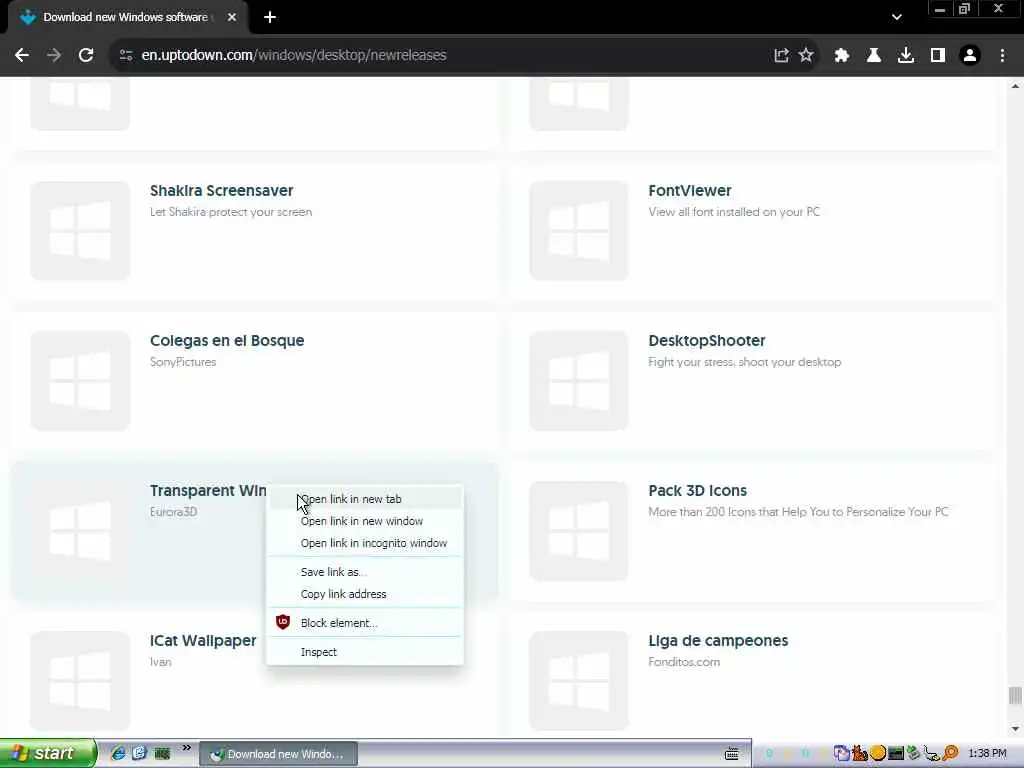This screenshot has width=1024, height=768.
Task: Open the Extensions puzzle icon
Action: point(842,56)
